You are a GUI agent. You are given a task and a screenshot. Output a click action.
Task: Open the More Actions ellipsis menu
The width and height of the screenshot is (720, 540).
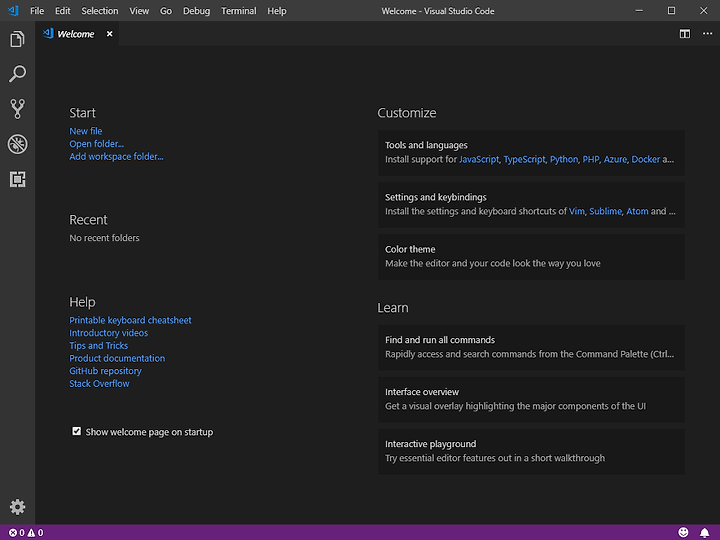pos(707,34)
